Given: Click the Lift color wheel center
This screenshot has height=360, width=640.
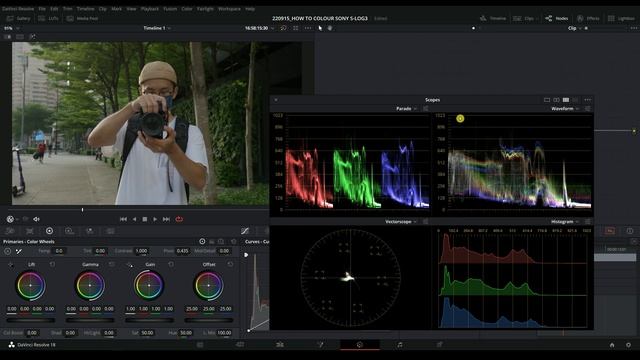Looking at the screenshot, I should pyautogui.click(x=31, y=285).
